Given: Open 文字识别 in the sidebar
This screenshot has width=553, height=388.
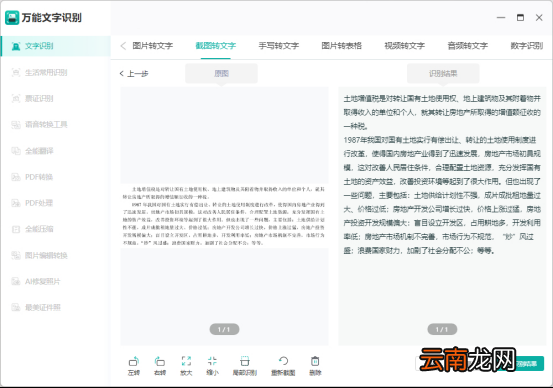Looking at the screenshot, I should click(x=56, y=46).
